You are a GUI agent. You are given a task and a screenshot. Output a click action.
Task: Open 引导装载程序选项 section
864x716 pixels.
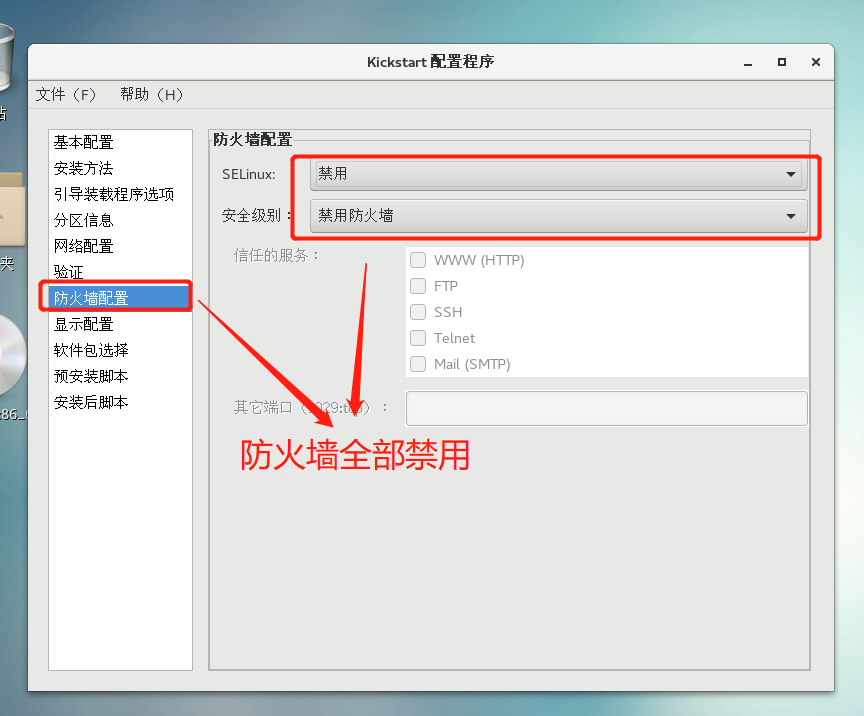tap(120, 194)
